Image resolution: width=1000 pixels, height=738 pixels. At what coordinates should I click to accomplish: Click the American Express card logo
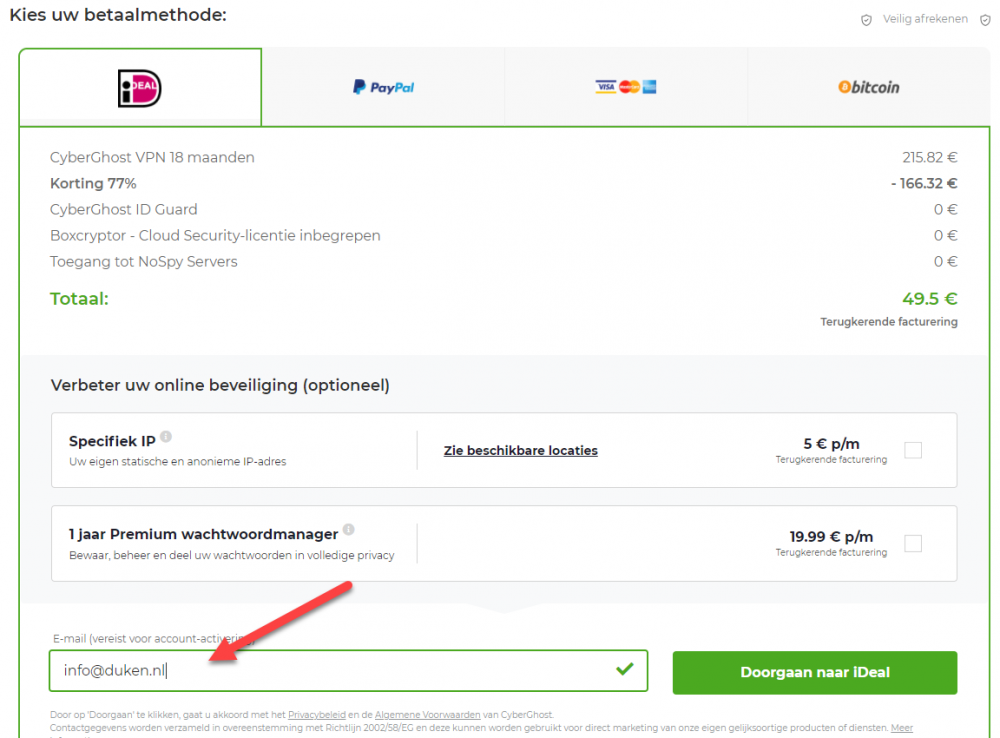click(x=649, y=87)
